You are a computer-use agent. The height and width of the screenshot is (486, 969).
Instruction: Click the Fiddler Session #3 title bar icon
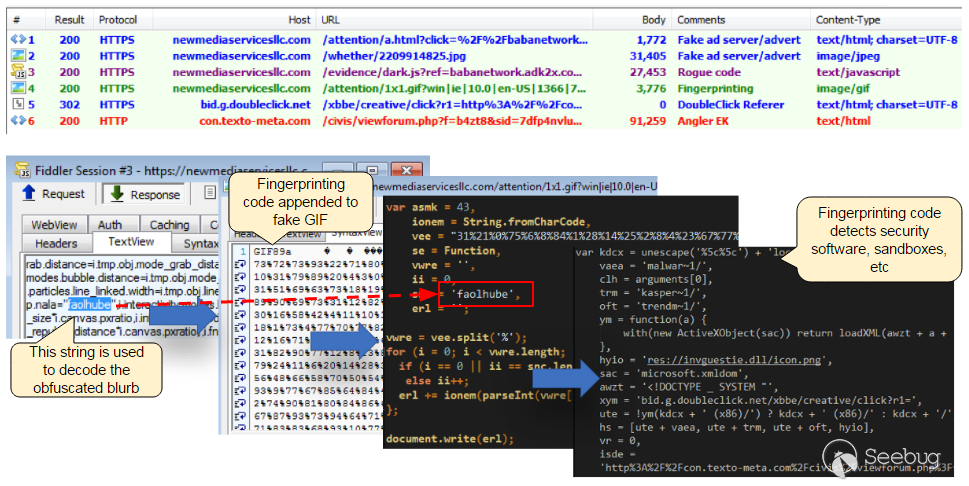[22, 170]
